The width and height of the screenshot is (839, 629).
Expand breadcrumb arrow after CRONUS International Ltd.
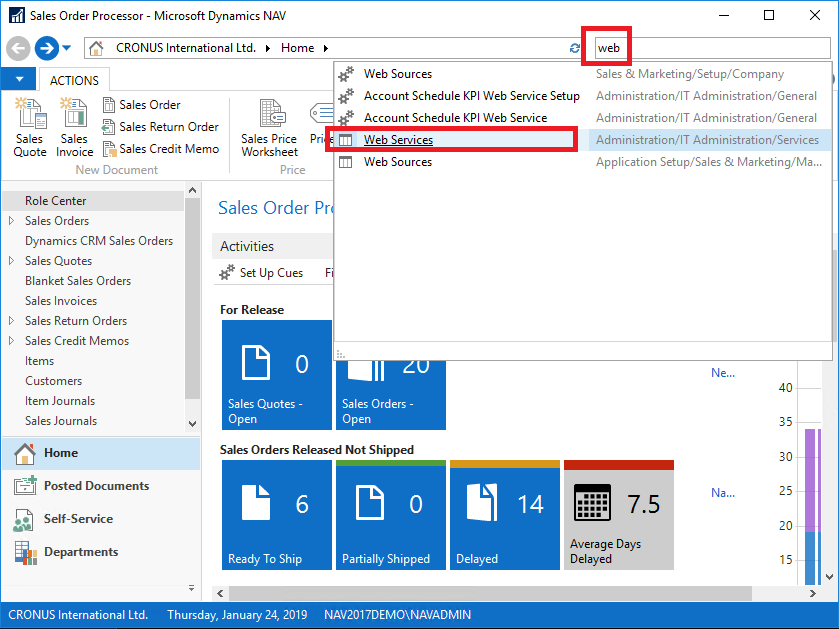[x=268, y=48]
